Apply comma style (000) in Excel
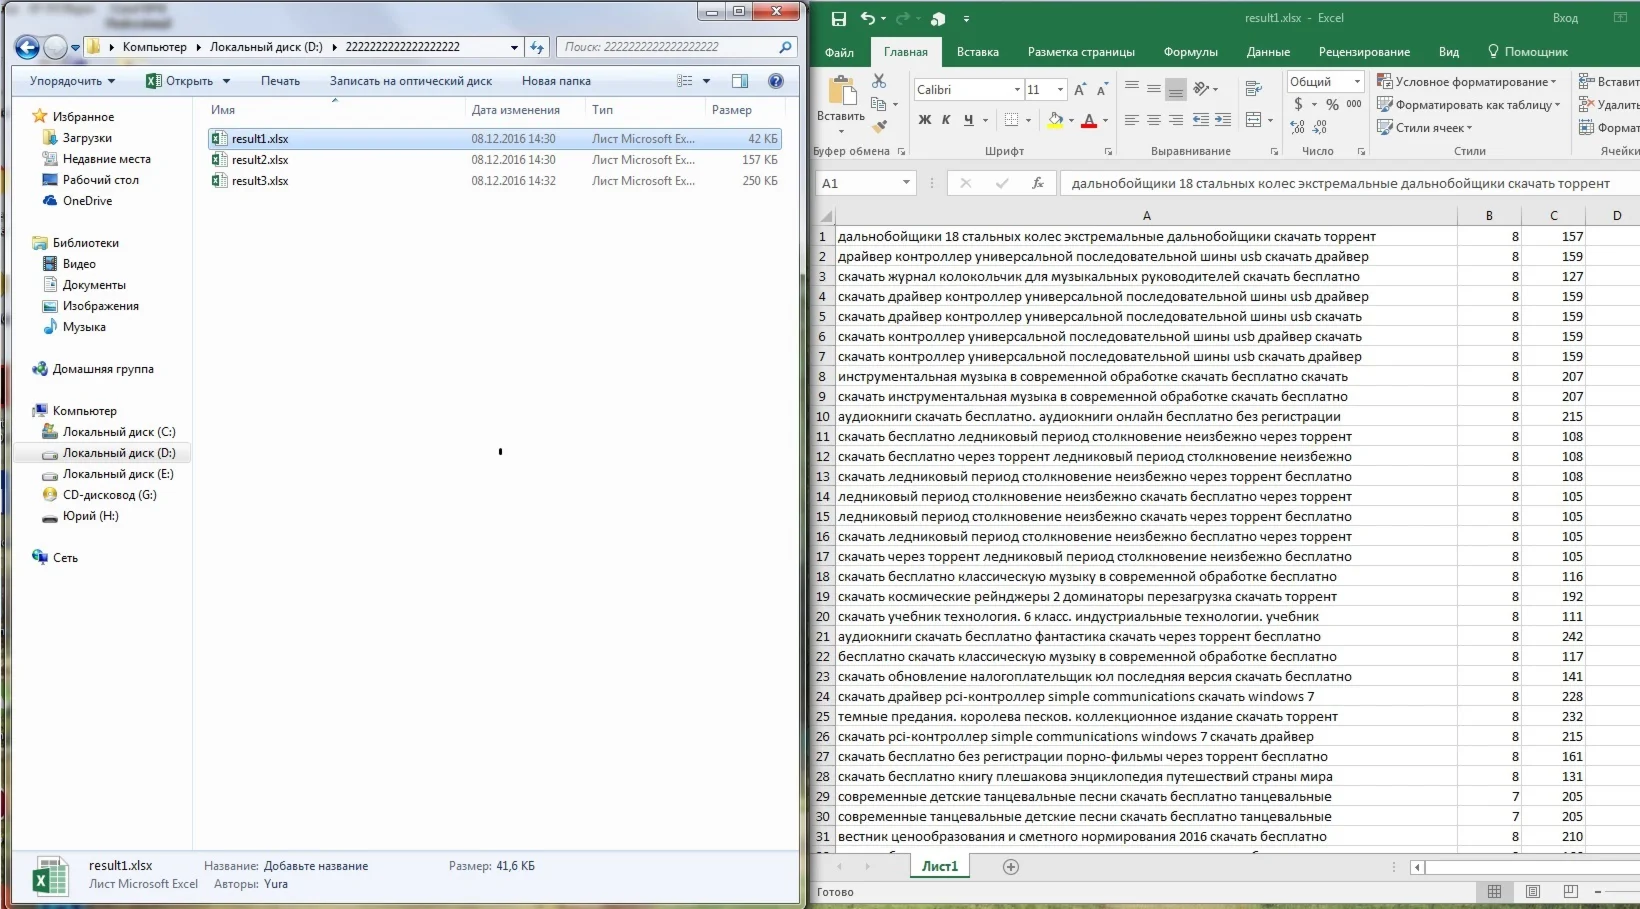Image resolution: width=1640 pixels, height=909 pixels. pos(1354,104)
